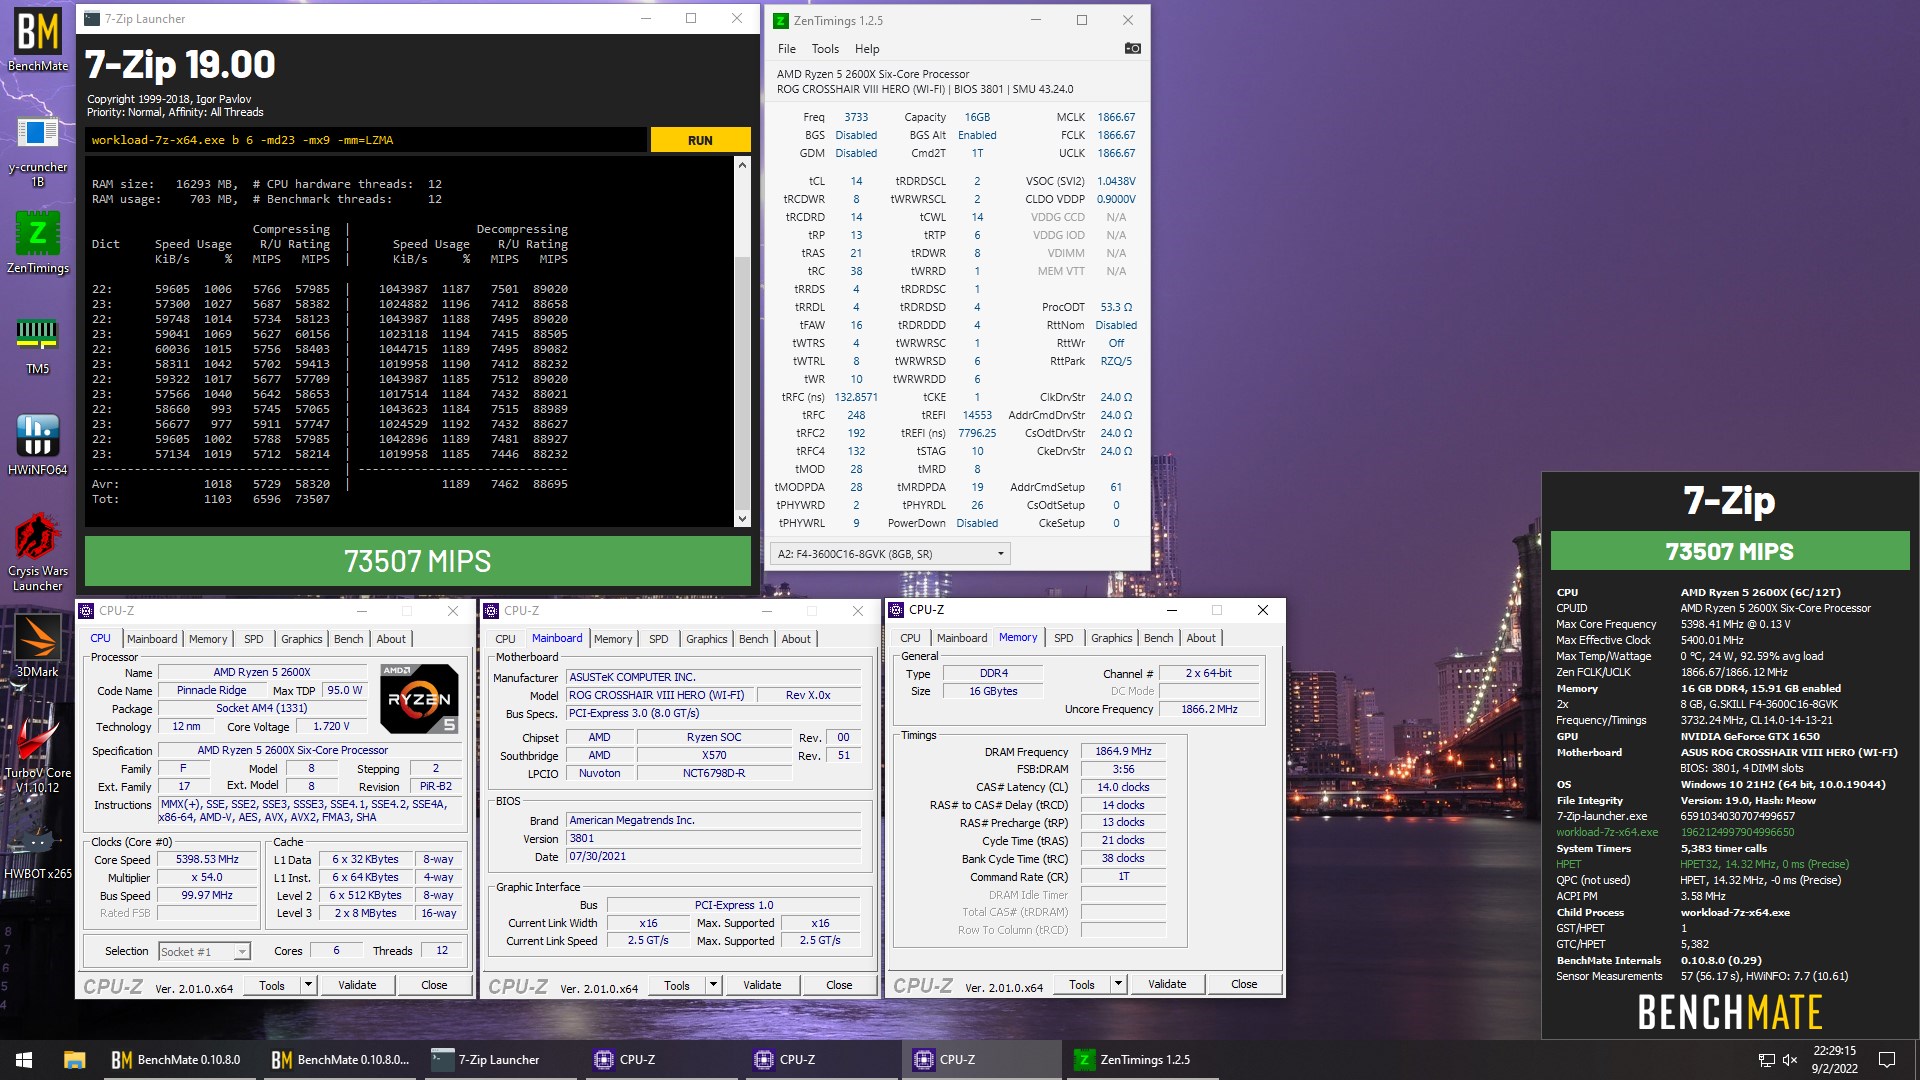Click the 7-Zip output scrollbar up arrow
Image resolution: width=1920 pixels, height=1080 pixels.
[742, 164]
